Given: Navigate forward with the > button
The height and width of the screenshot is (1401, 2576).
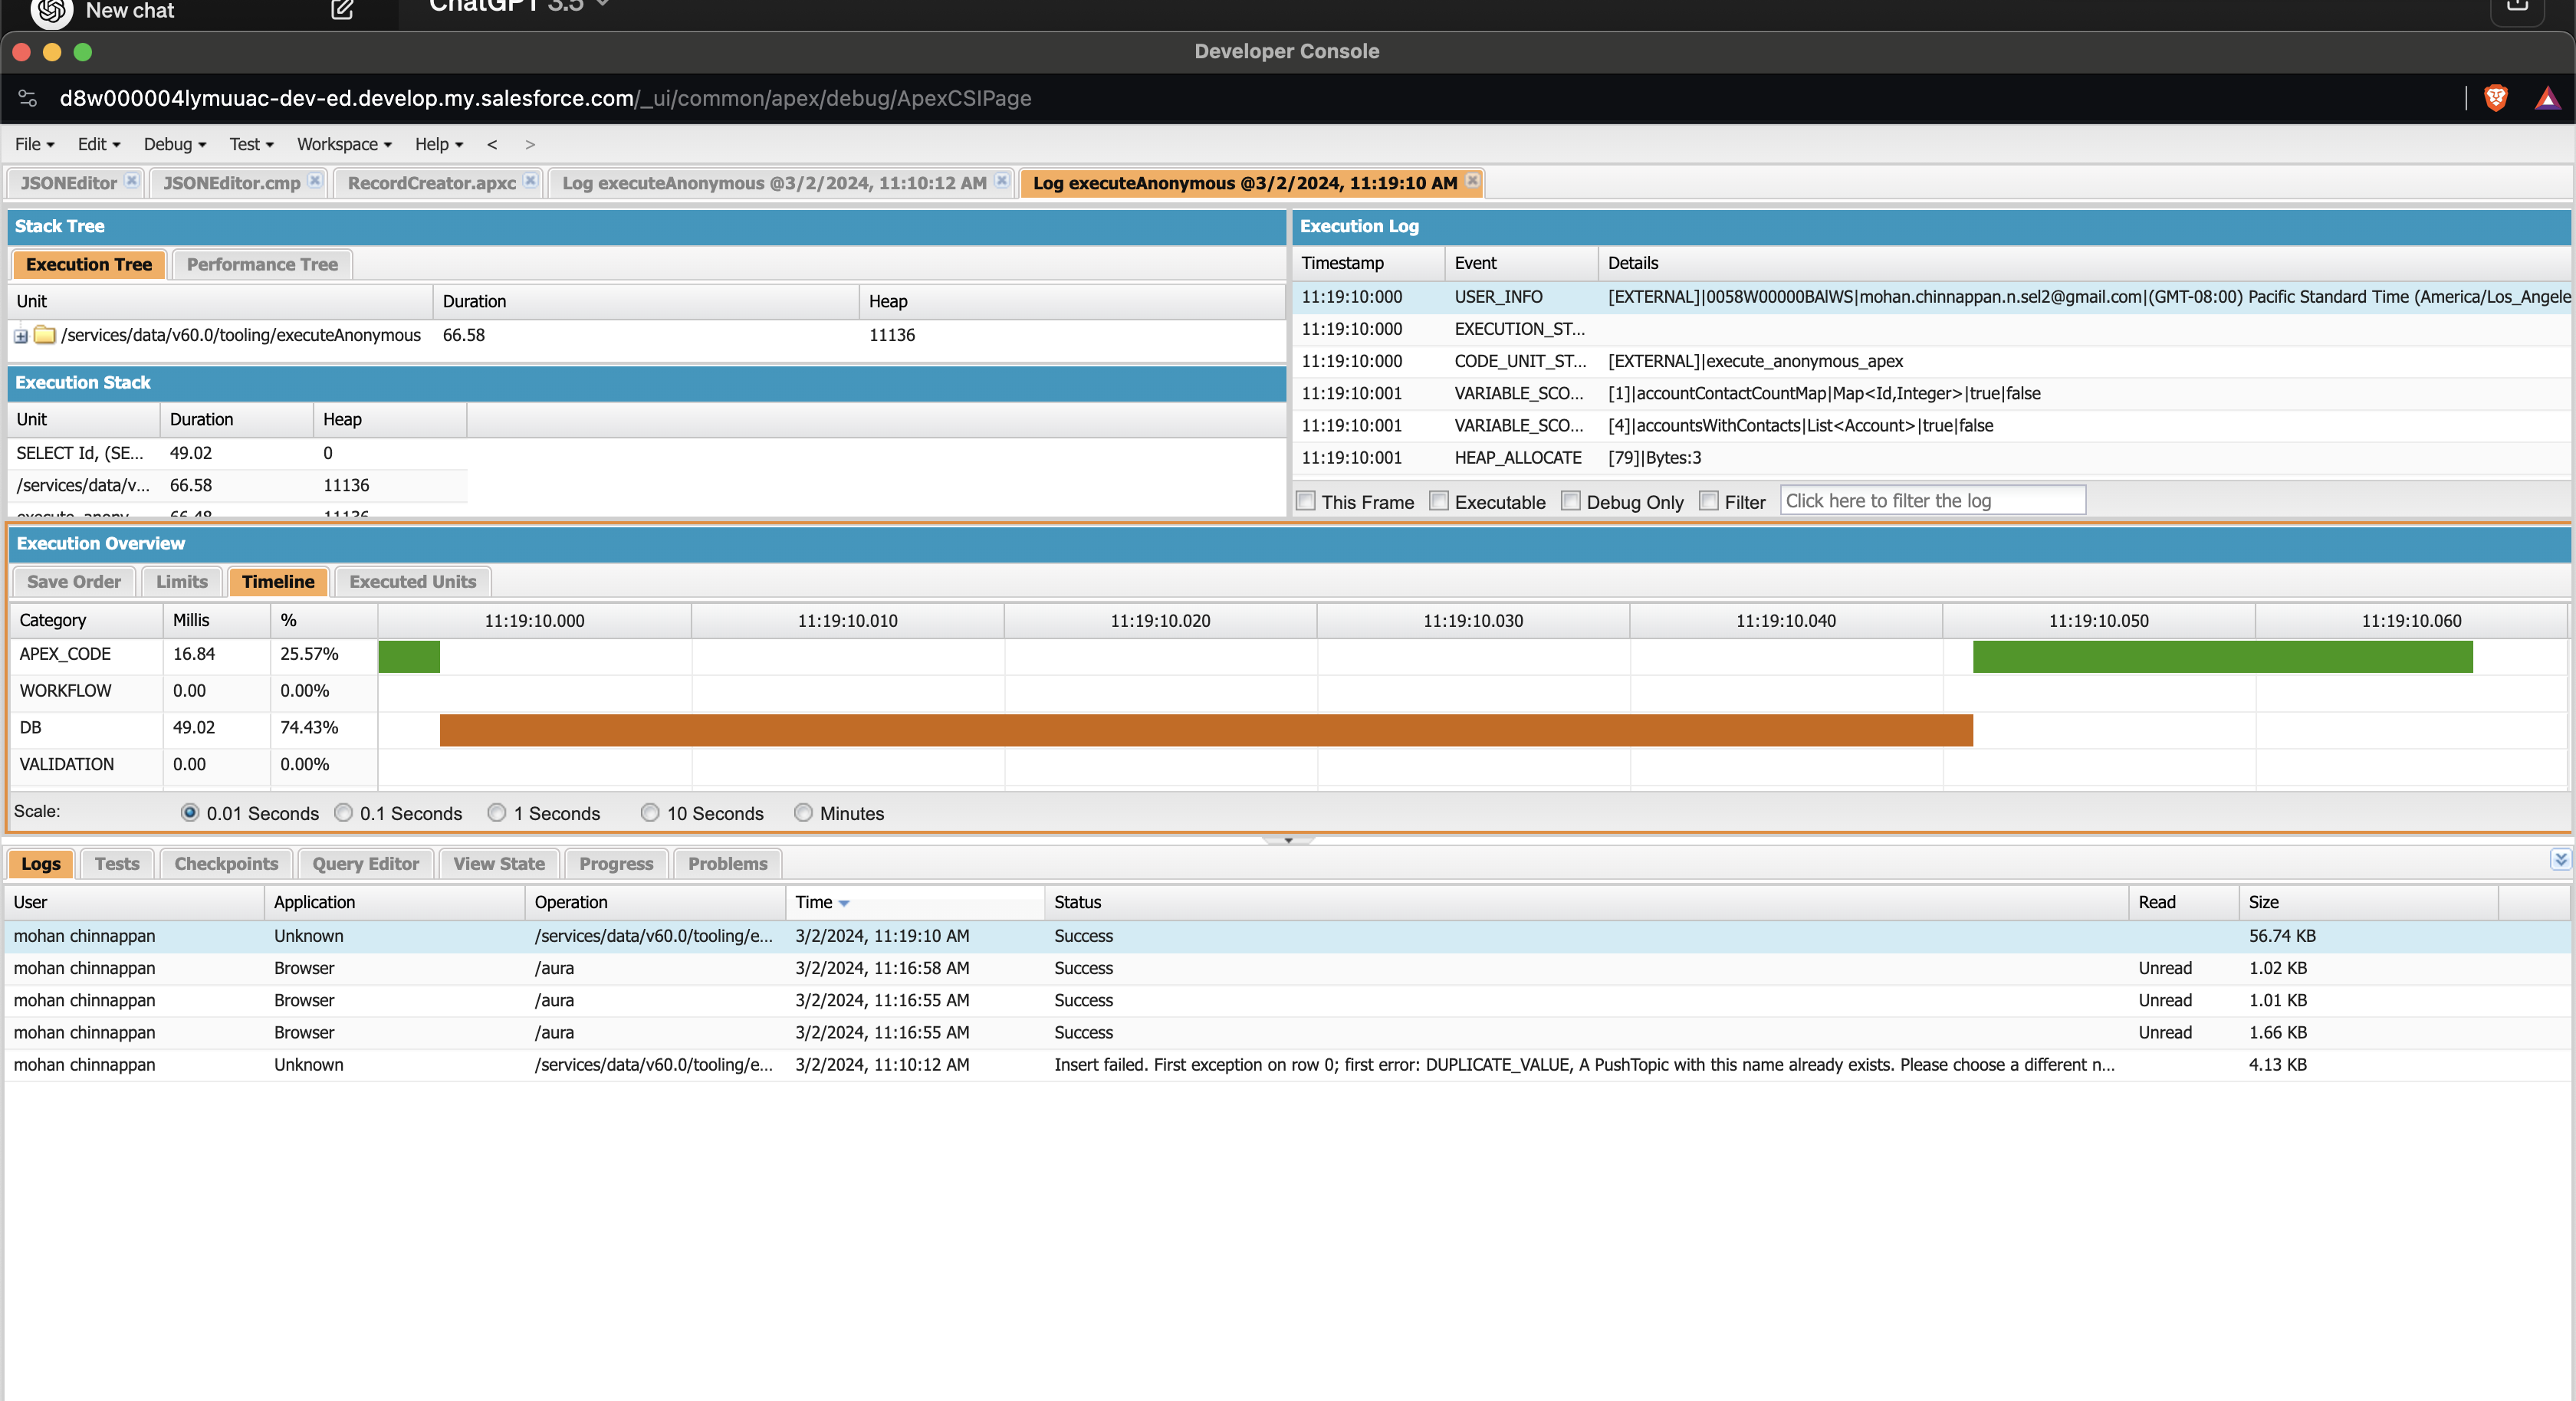Looking at the screenshot, I should [530, 145].
